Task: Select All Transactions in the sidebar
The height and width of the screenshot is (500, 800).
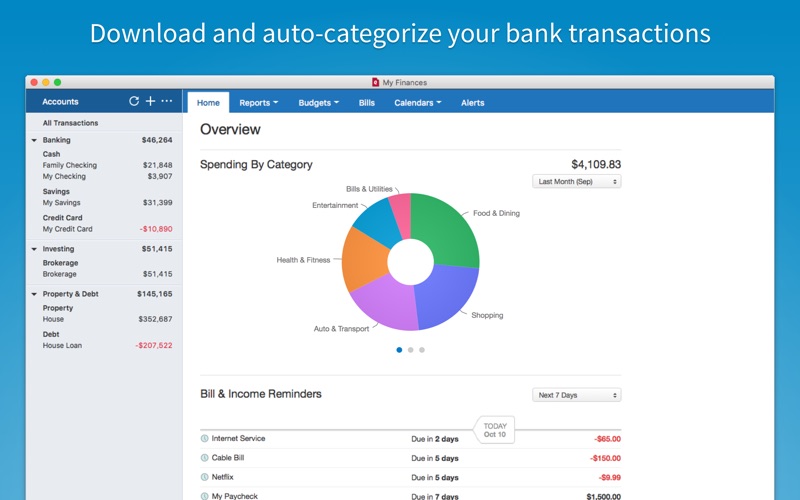Action: [70, 123]
